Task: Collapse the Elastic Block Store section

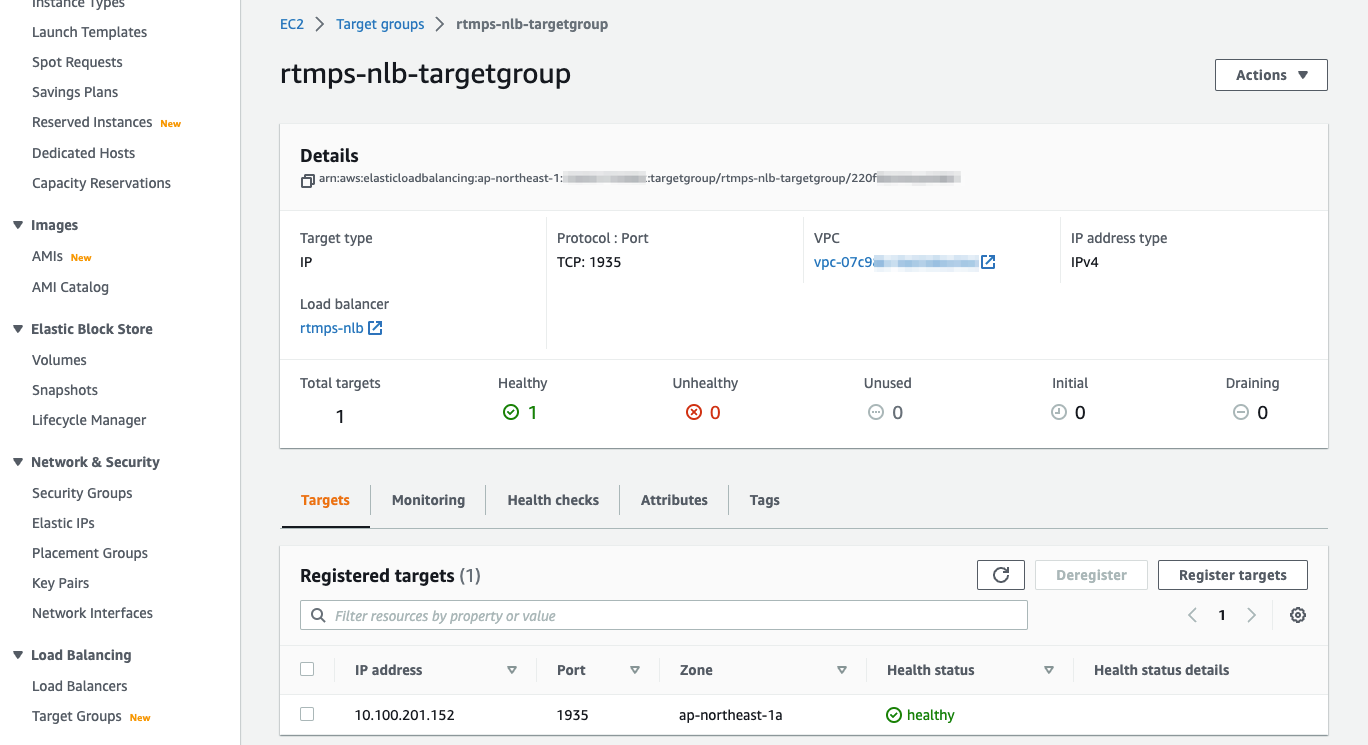Action: pos(18,329)
